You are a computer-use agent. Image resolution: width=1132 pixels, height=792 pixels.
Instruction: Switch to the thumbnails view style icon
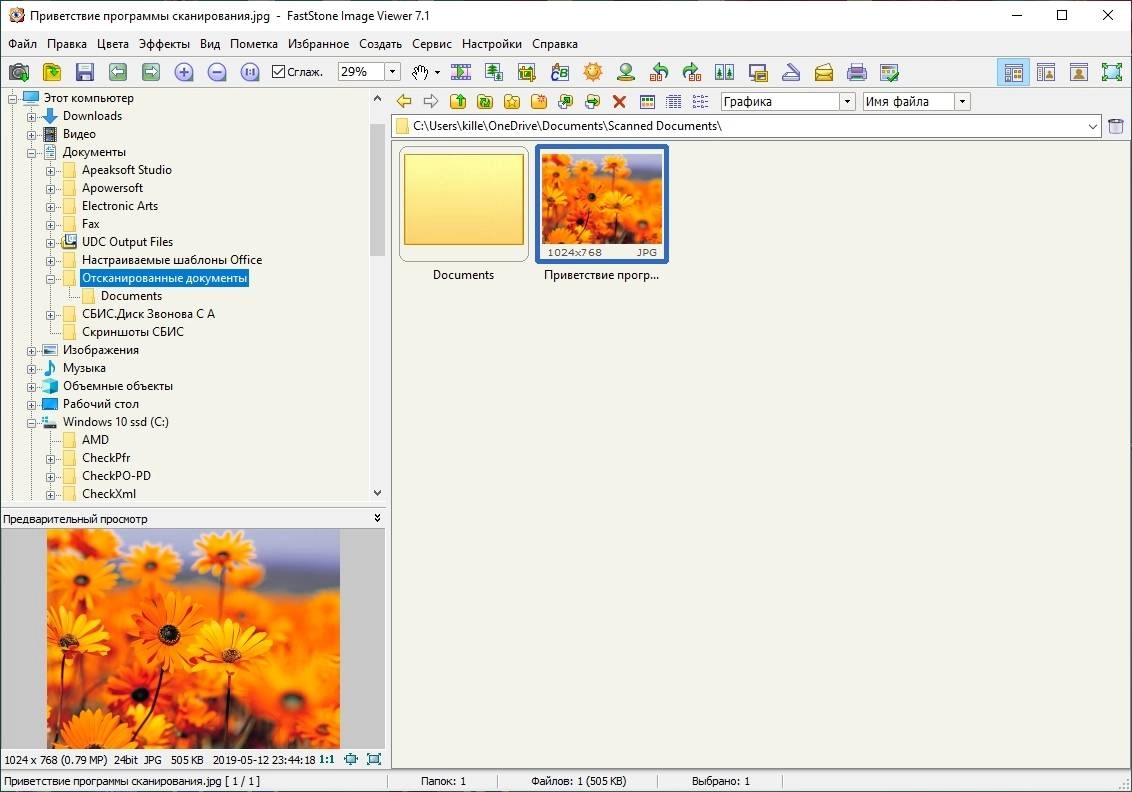tap(648, 102)
